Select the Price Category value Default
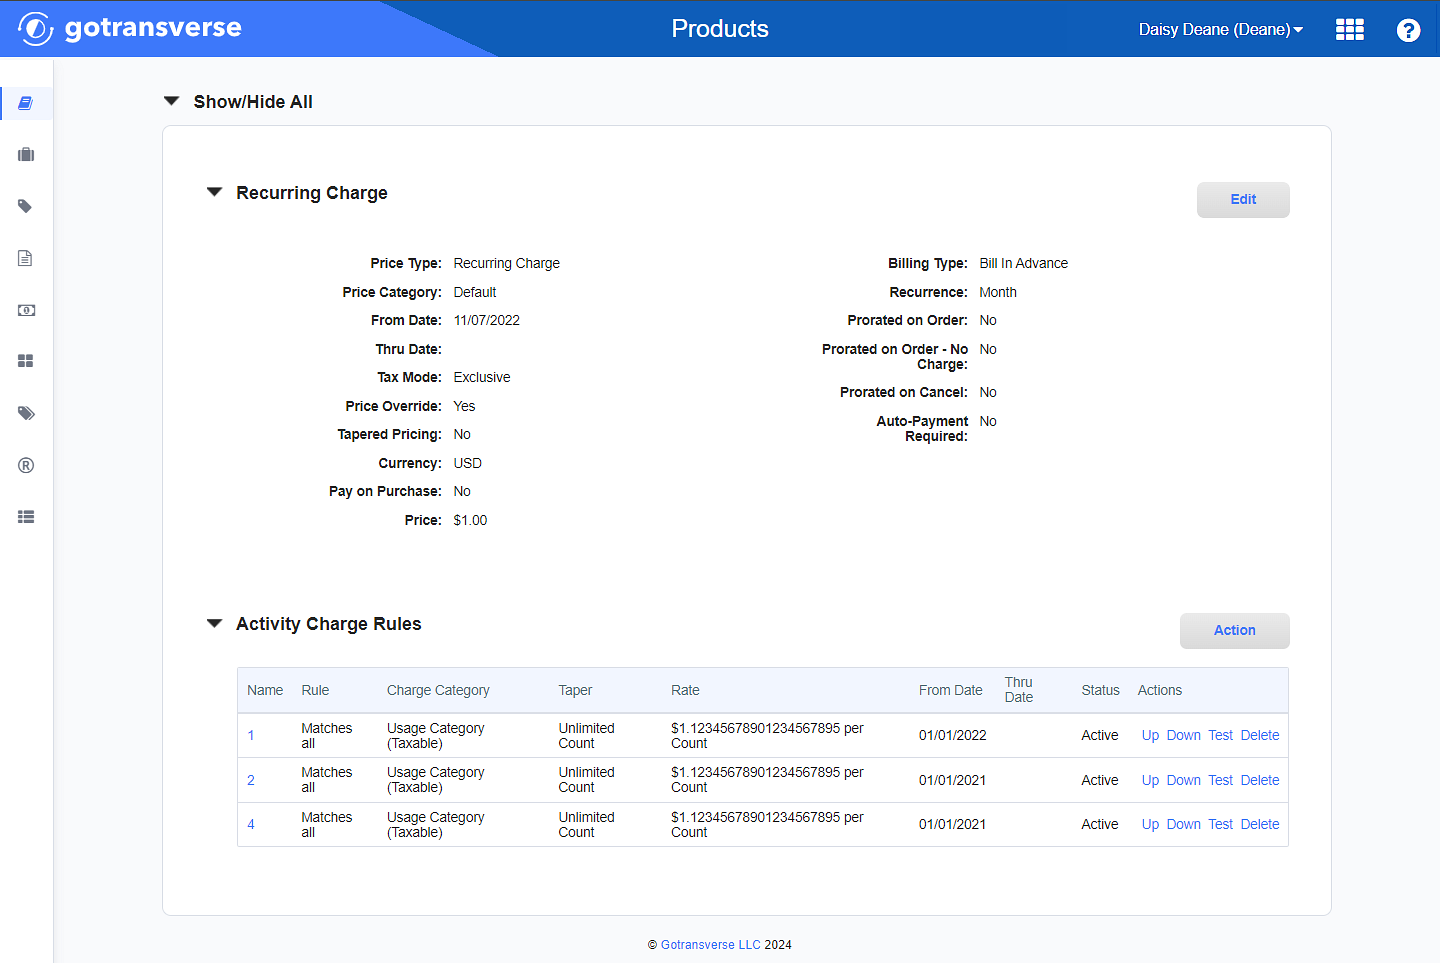 (474, 292)
